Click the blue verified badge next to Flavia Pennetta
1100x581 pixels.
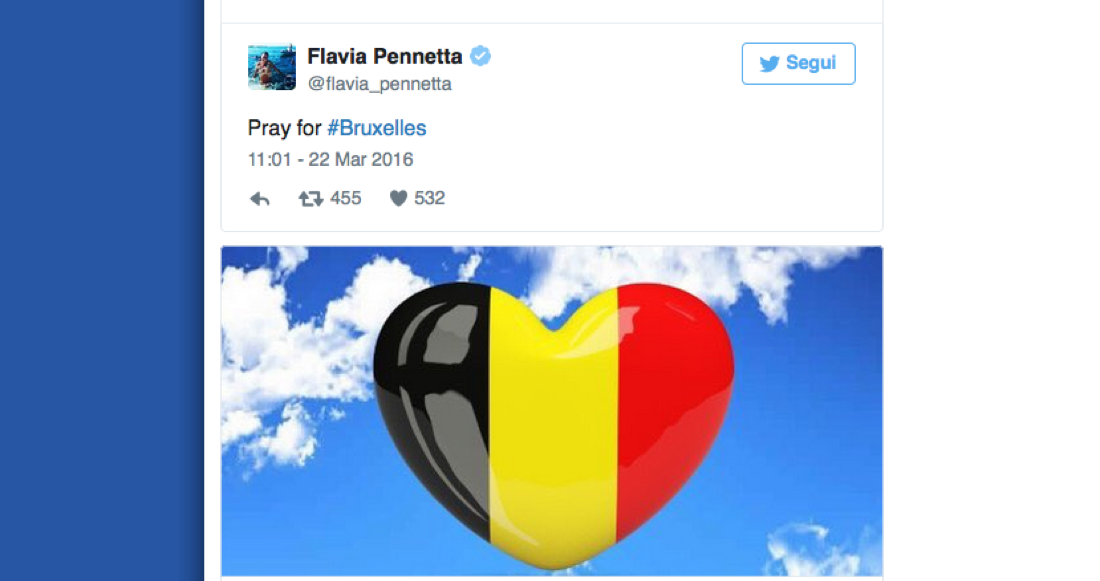480,57
